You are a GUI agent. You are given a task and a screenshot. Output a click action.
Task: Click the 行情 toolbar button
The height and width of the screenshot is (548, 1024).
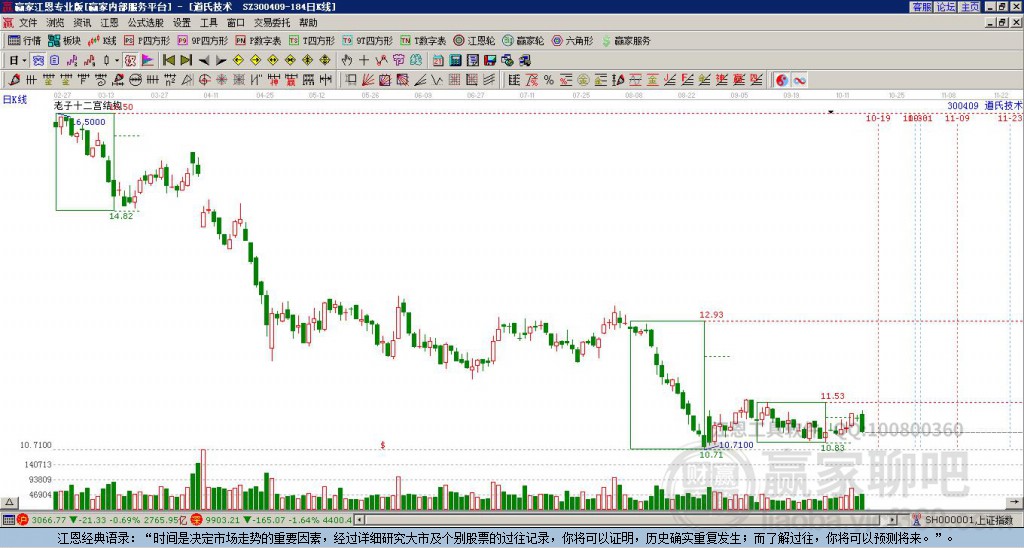tap(25, 40)
